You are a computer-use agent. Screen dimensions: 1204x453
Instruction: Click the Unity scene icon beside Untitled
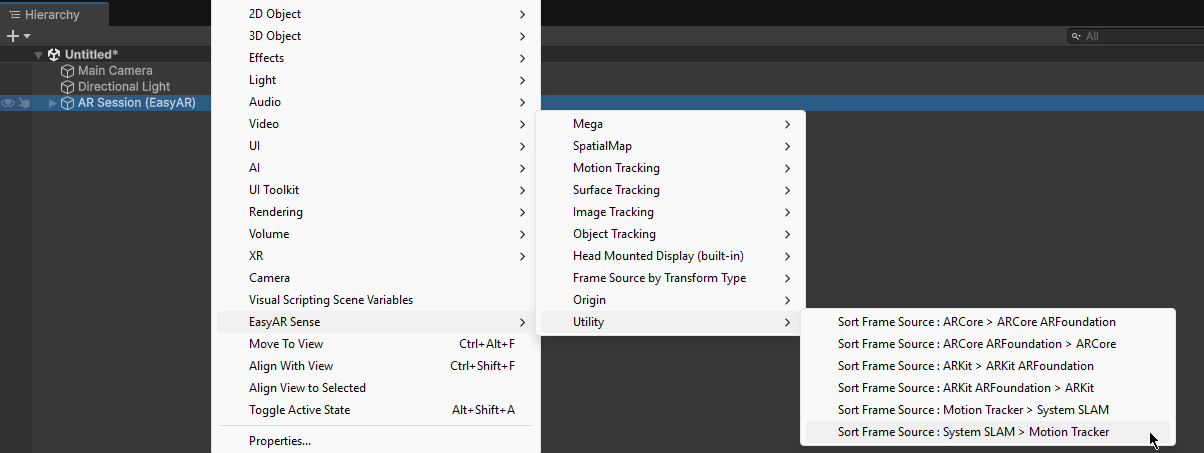click(54, 54)
